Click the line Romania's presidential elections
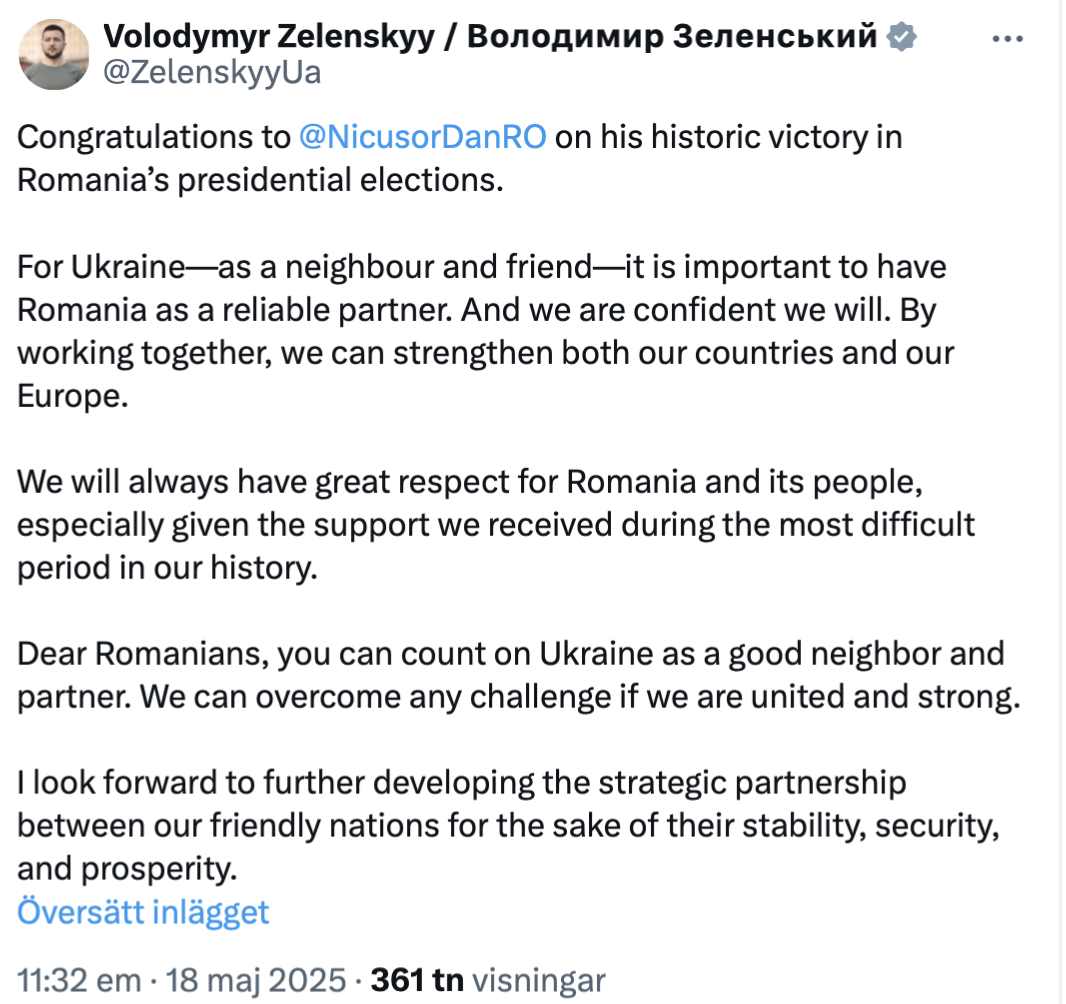Image resolution: width=1066 pixels, height=1004 pixels. [260, 180]
